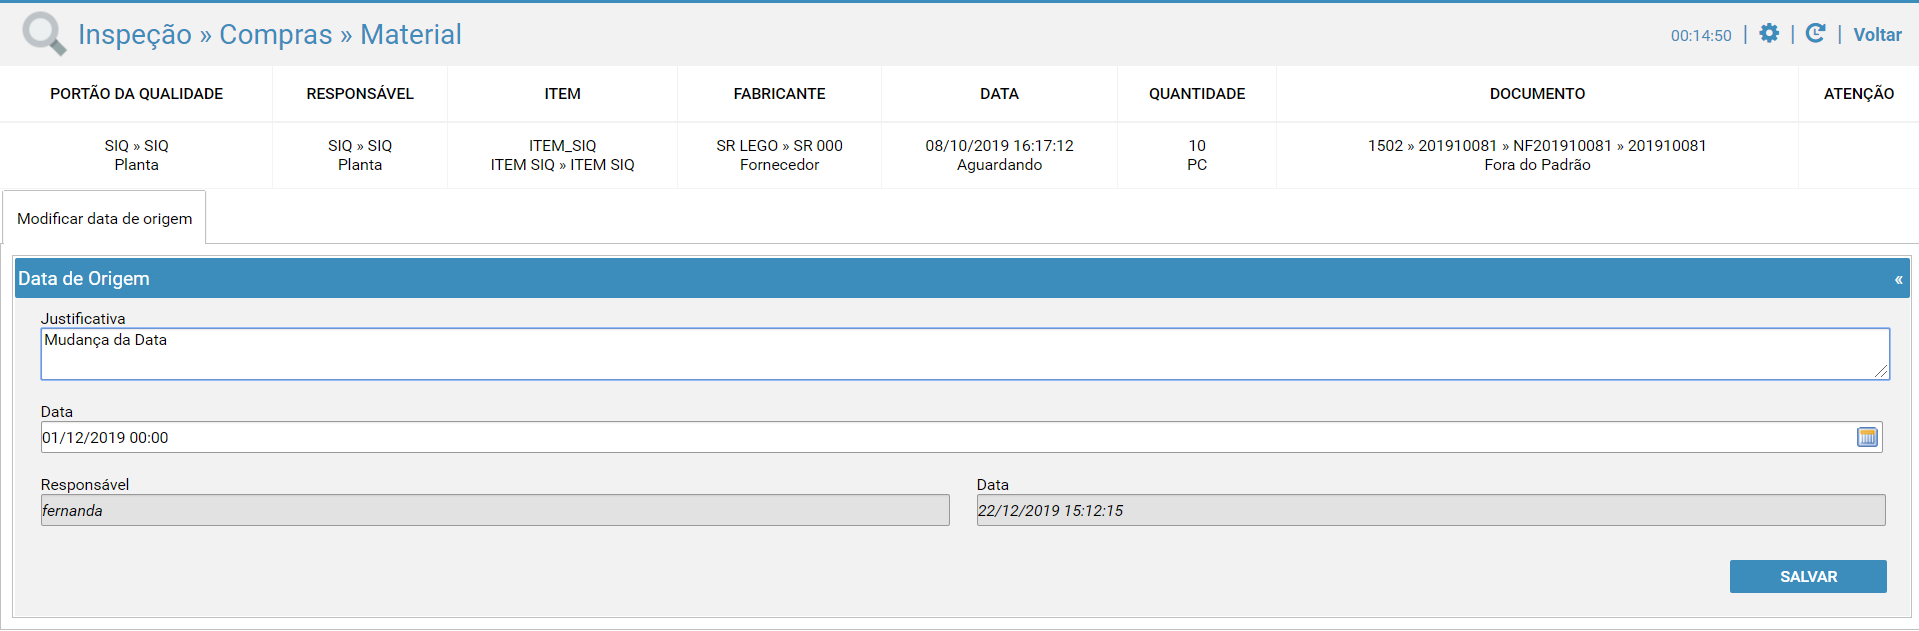Click the FABRICANTE column header
The width and height of the screenshot is (1919, 631).
pyautogui.click(x=779, y=94)
